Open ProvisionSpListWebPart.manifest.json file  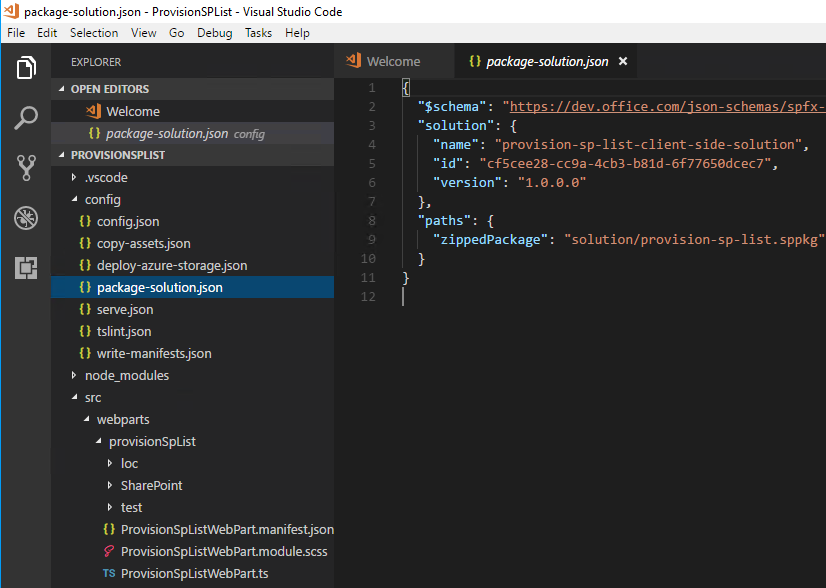192,530
